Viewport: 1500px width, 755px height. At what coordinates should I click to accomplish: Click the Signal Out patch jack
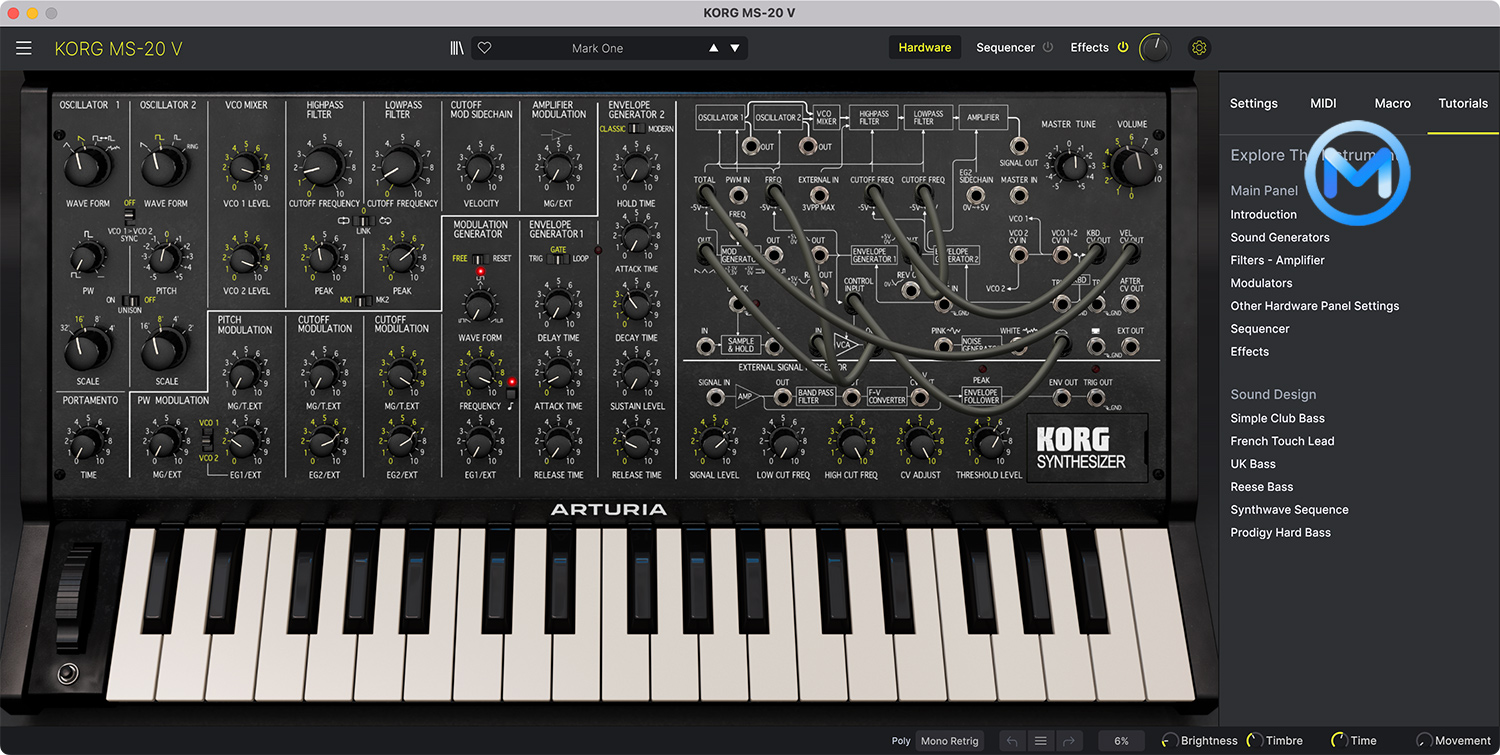(x=1018, y=146)
